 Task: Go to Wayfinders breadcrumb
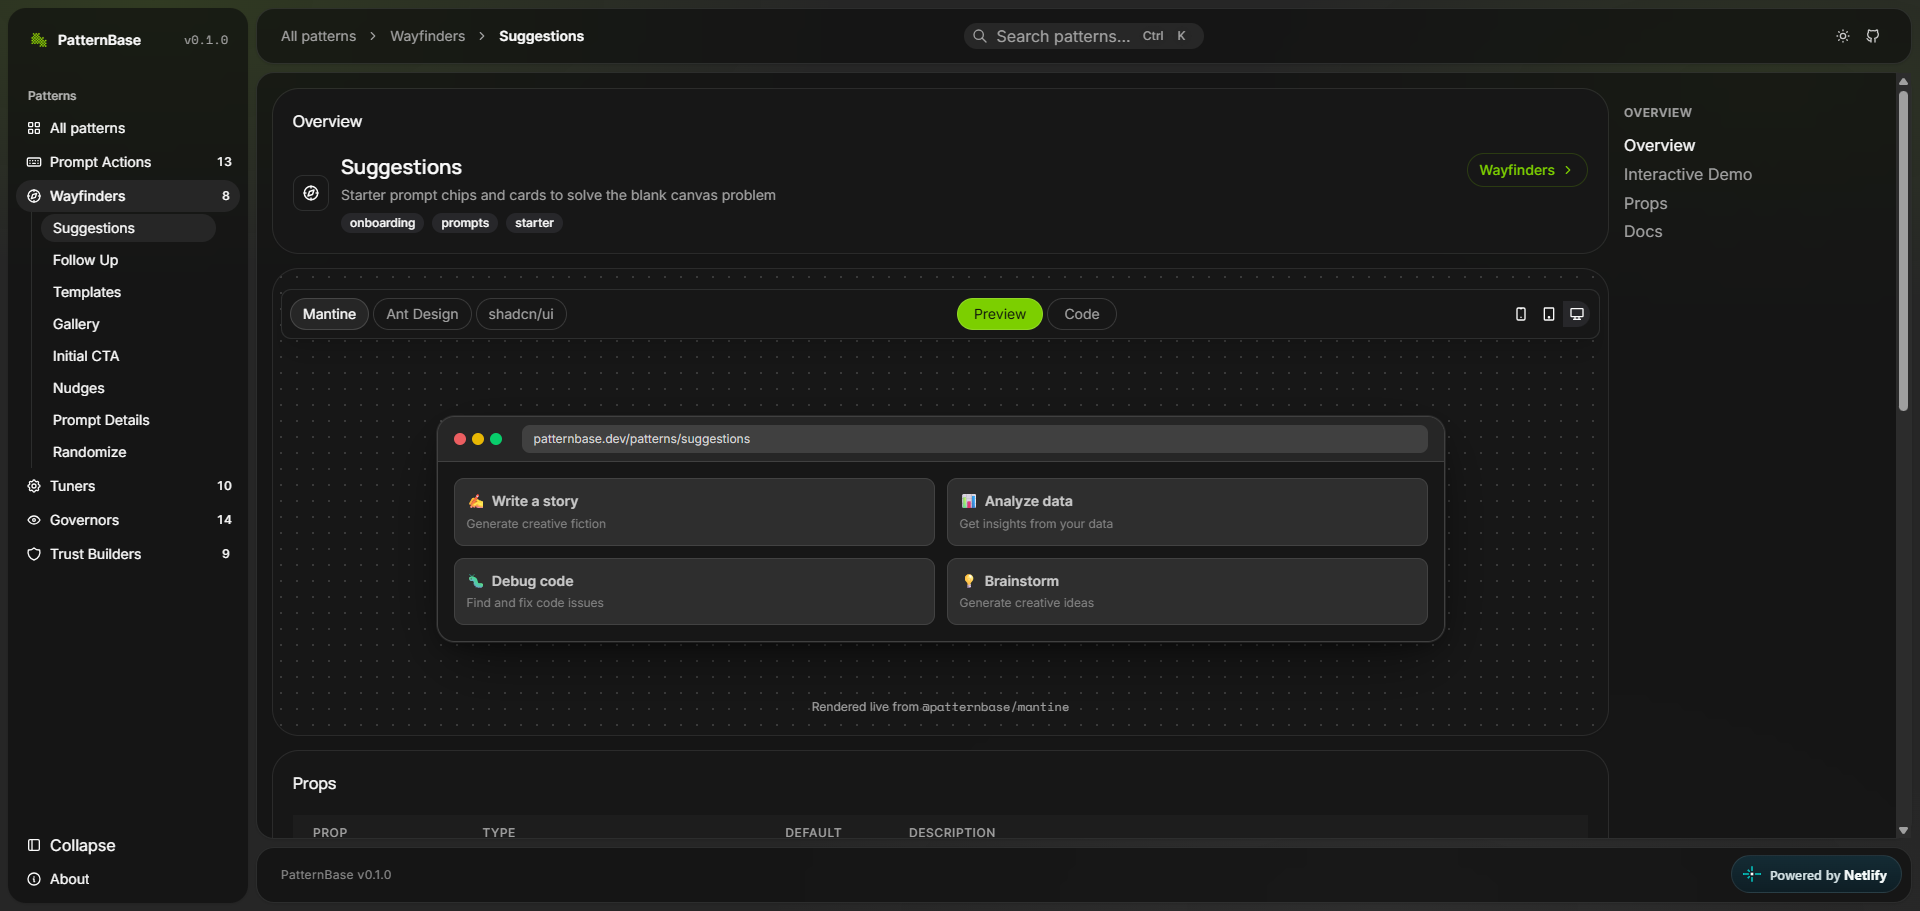coord(427,36)
